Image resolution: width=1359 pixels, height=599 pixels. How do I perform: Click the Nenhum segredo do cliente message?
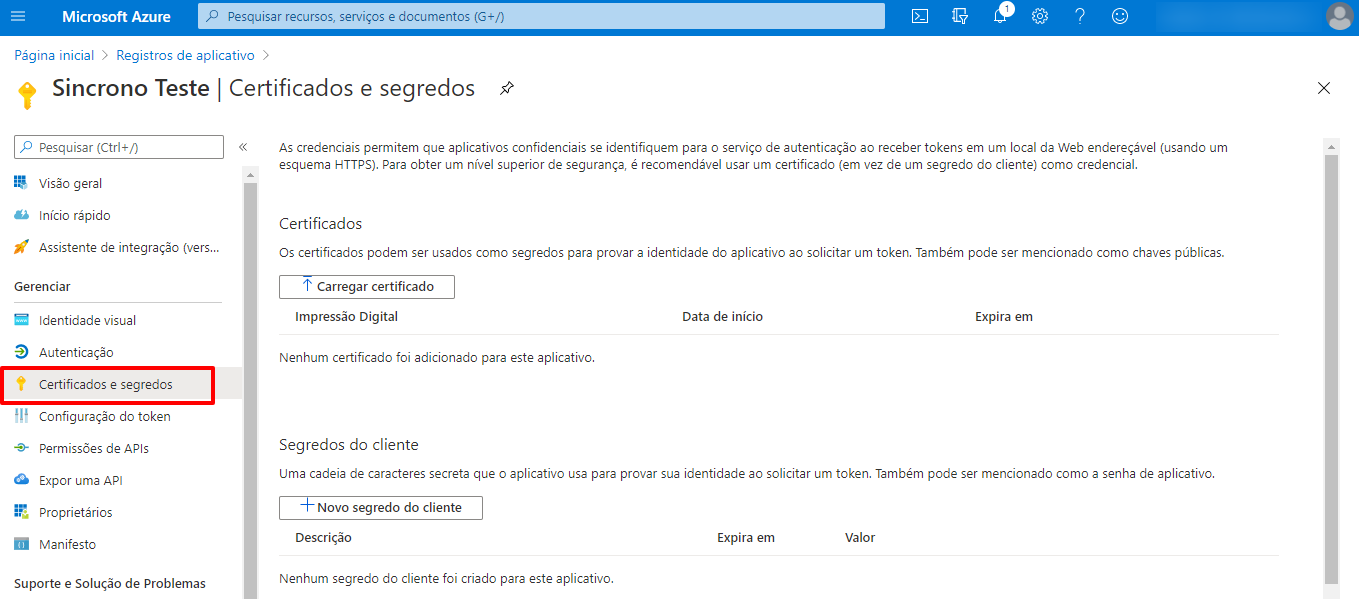(446, 578)
